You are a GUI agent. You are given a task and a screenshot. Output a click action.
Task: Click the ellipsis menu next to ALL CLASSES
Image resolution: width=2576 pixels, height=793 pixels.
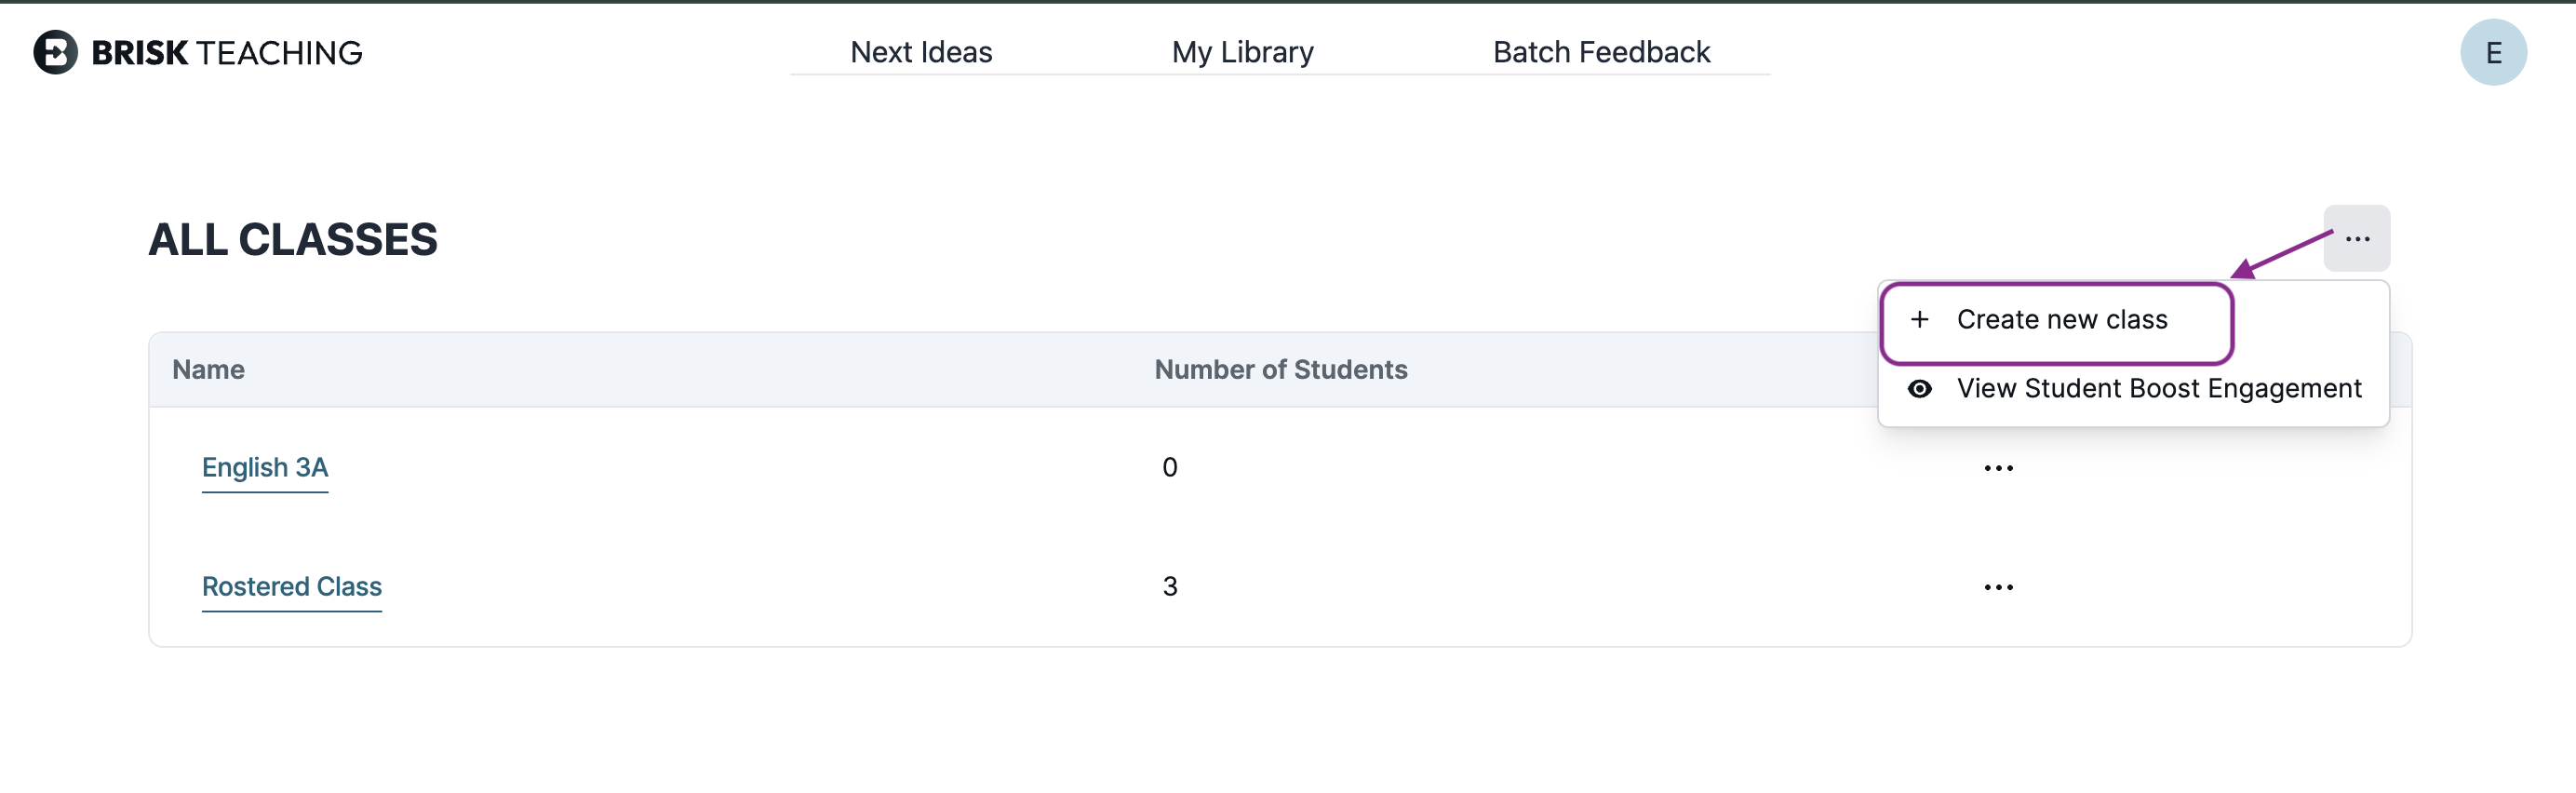coord(2356,238)
